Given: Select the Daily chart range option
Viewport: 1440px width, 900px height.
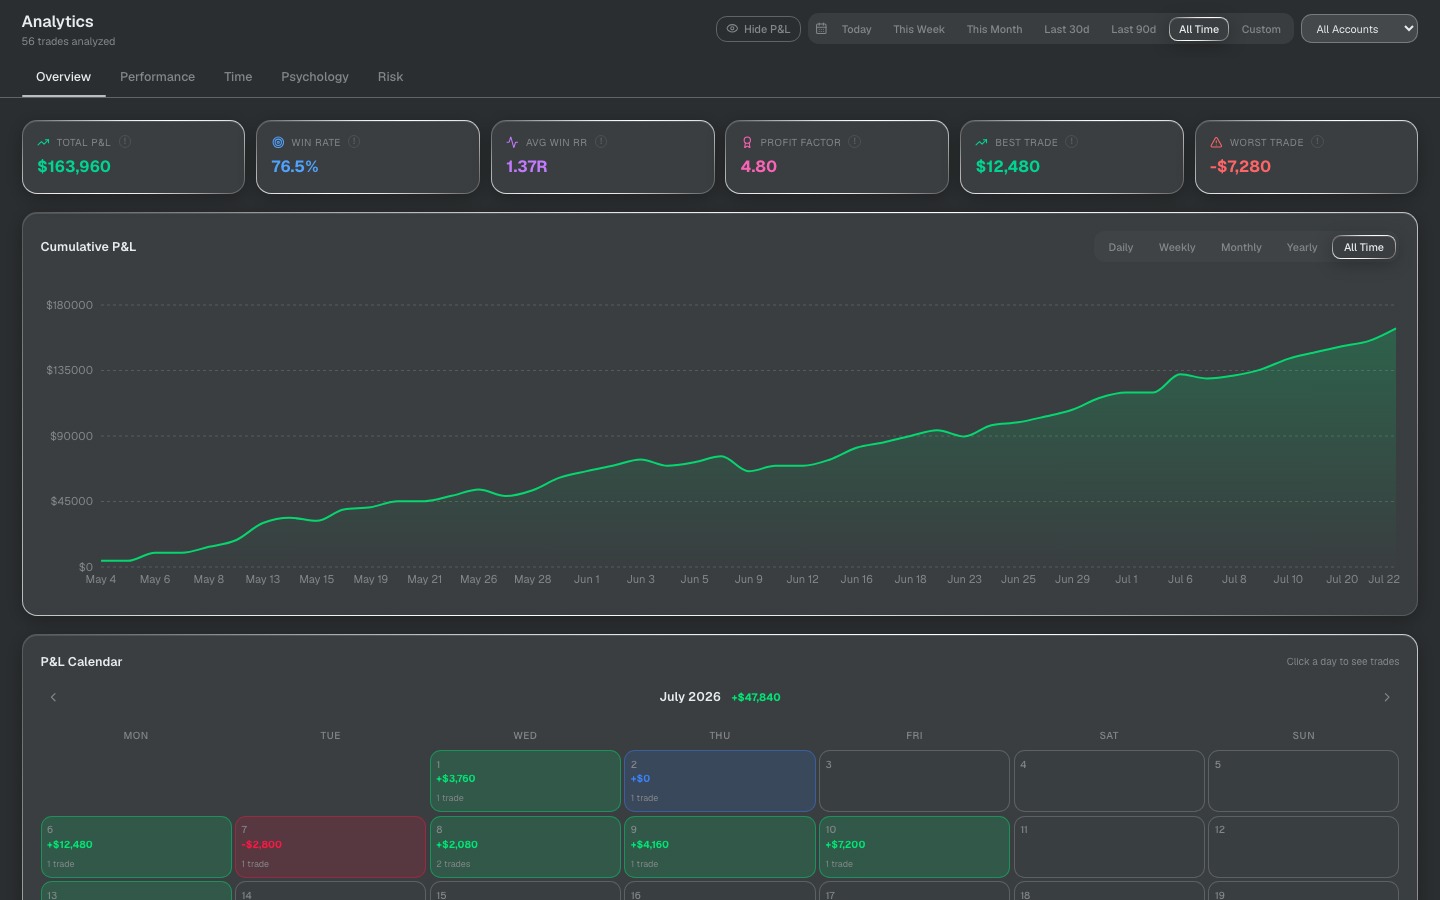Looking at the screenshot, I should click(1120, 247).
